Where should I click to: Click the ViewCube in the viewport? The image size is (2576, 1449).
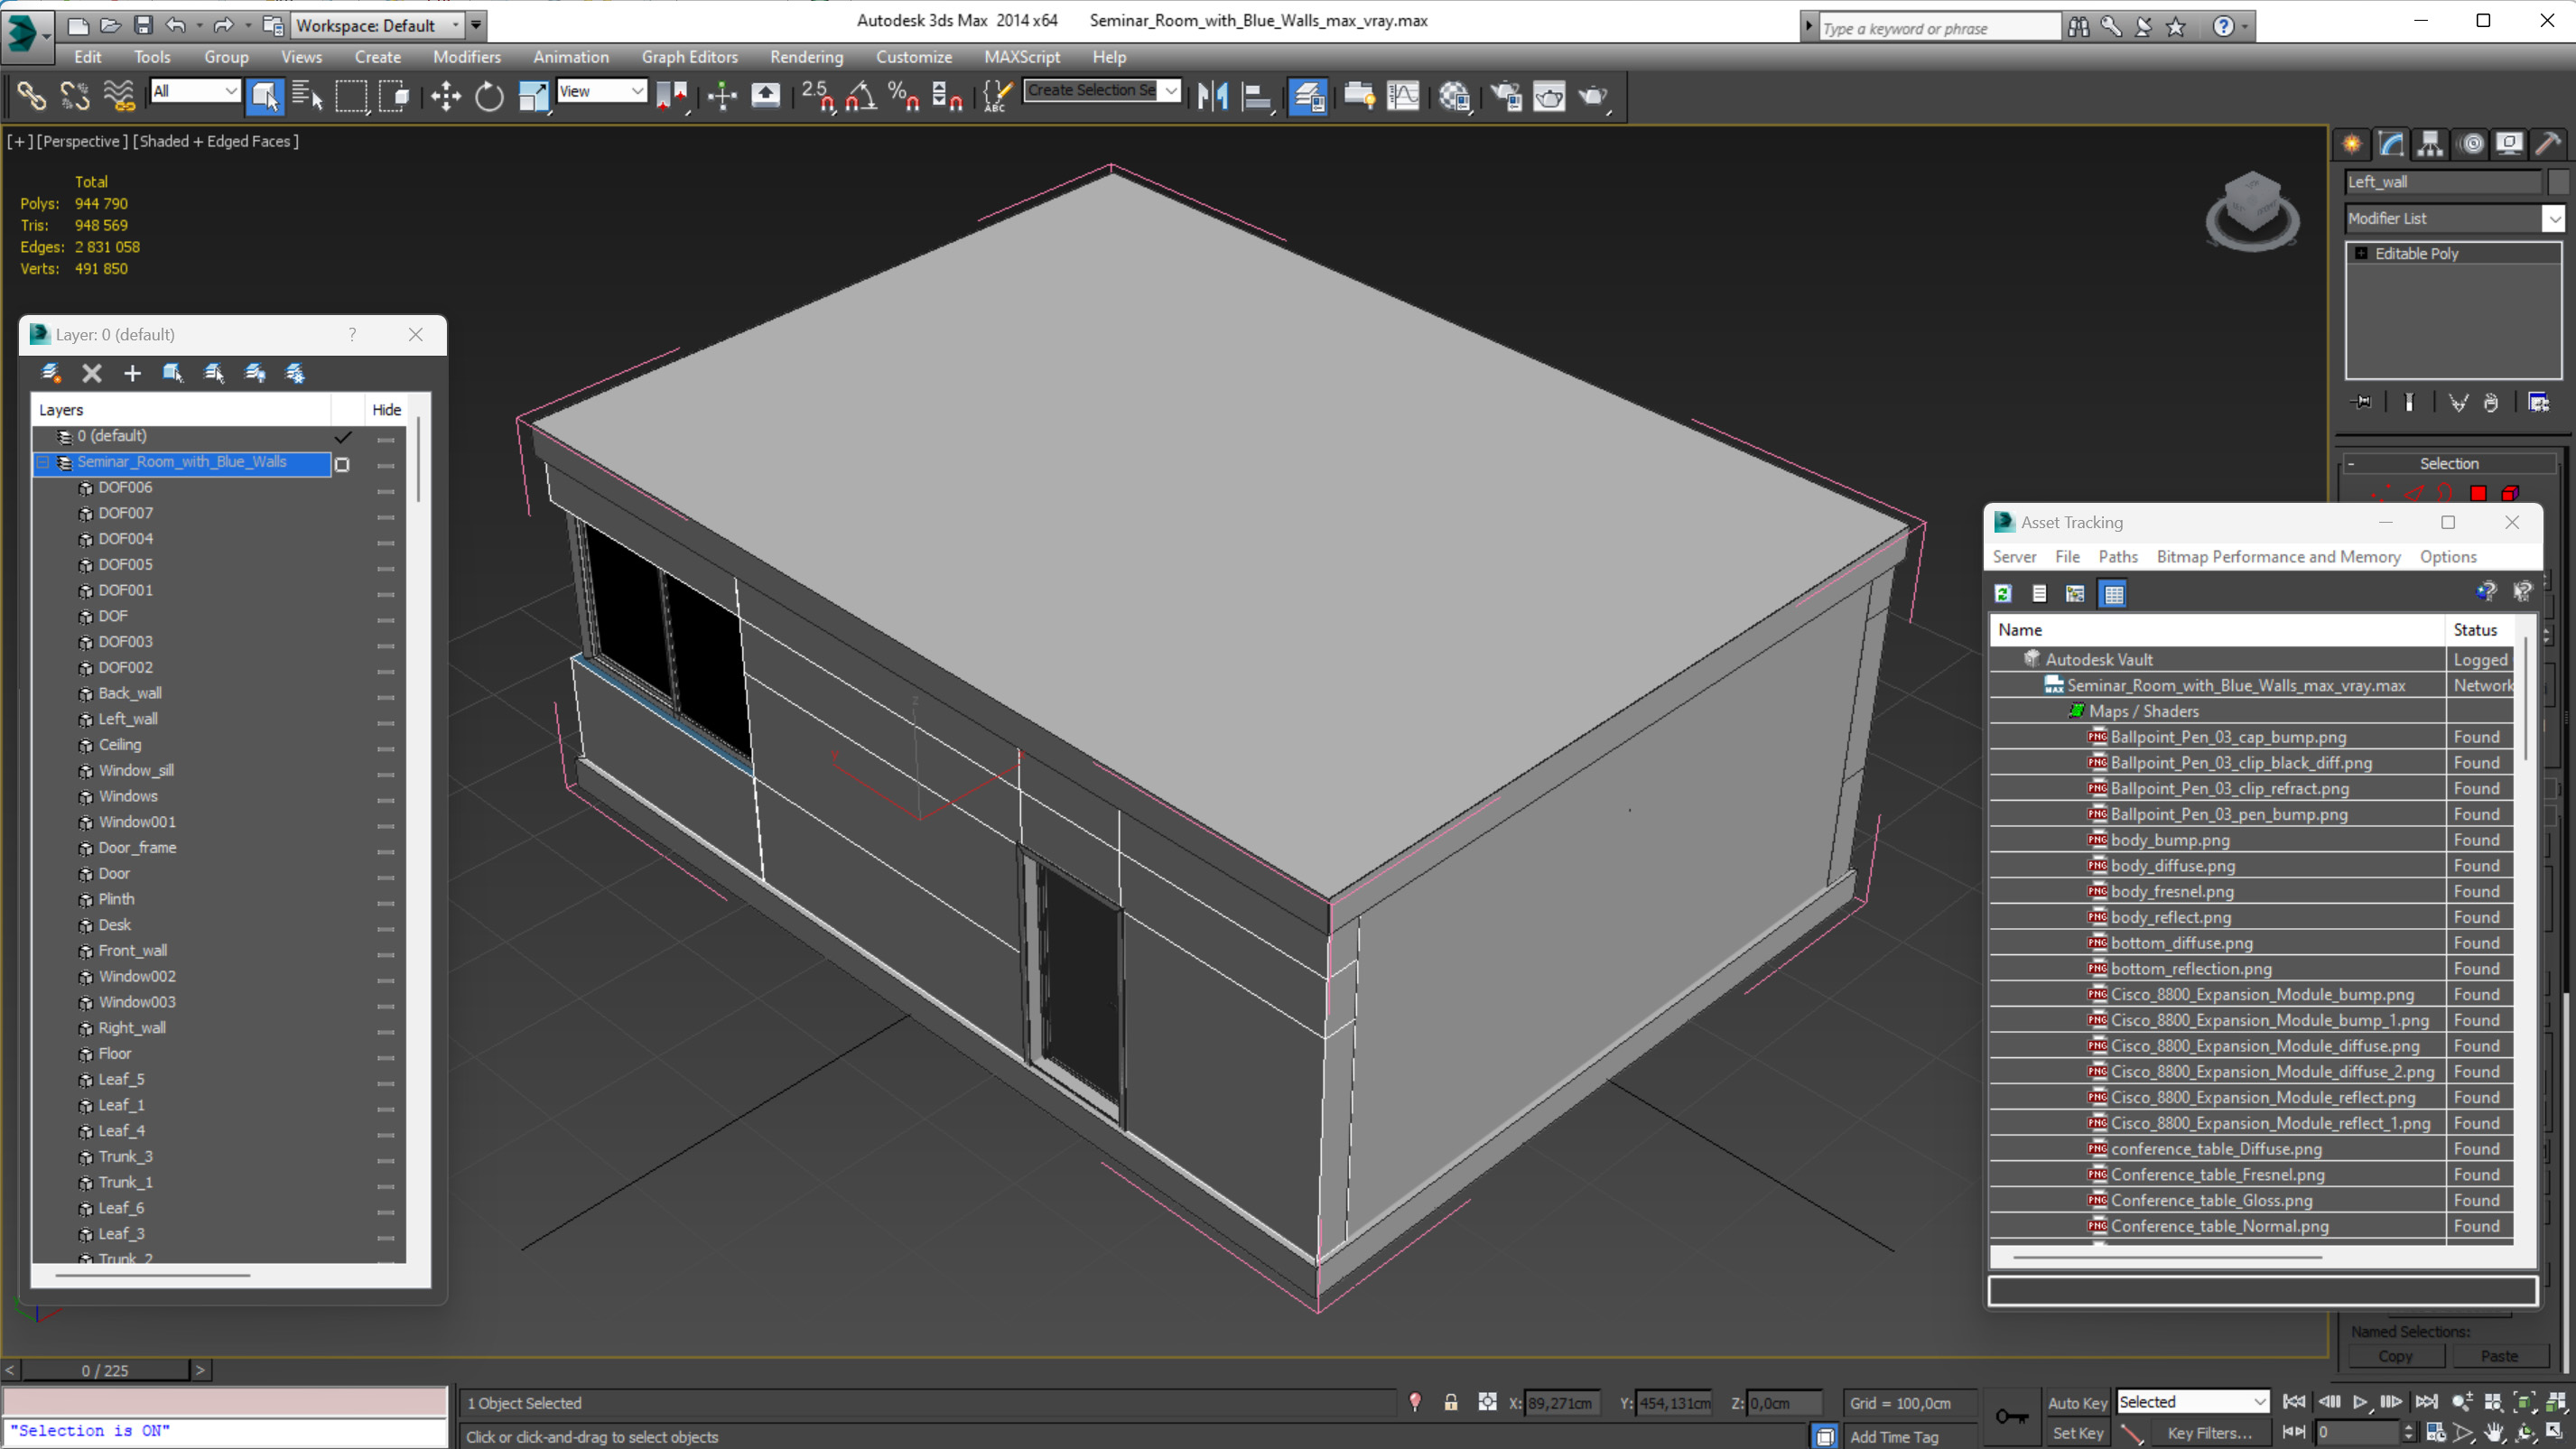click(x=2252, y=210)
